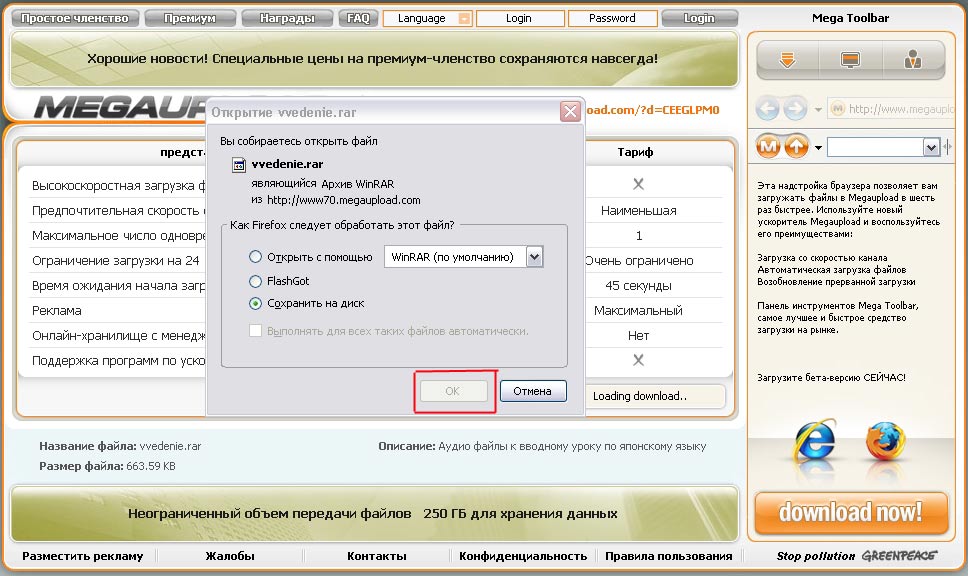Screen dimensions: 968x576
Task: Open the small arrow next to navigation buttons
Action: (818, 110)
